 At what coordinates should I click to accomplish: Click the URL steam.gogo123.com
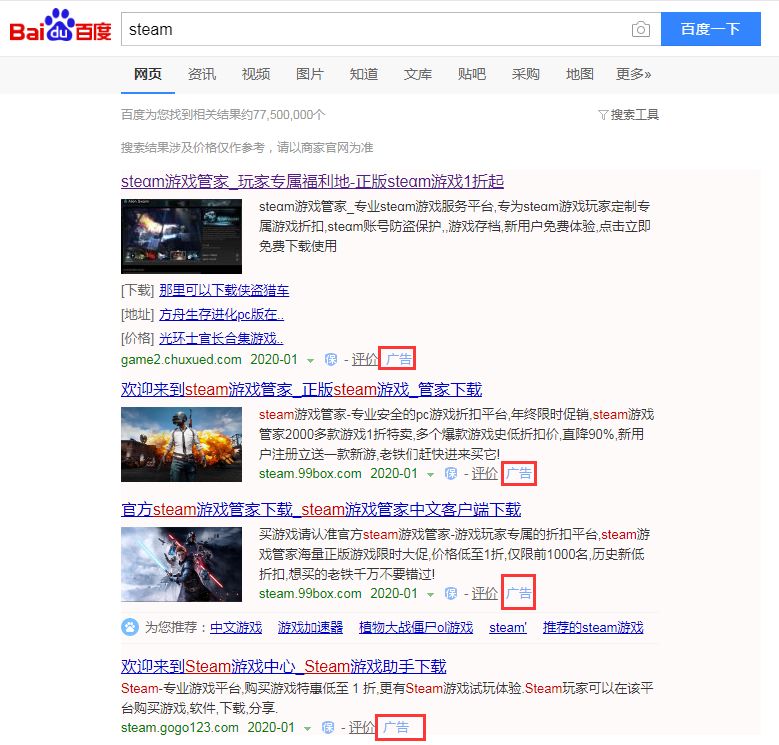180,728
